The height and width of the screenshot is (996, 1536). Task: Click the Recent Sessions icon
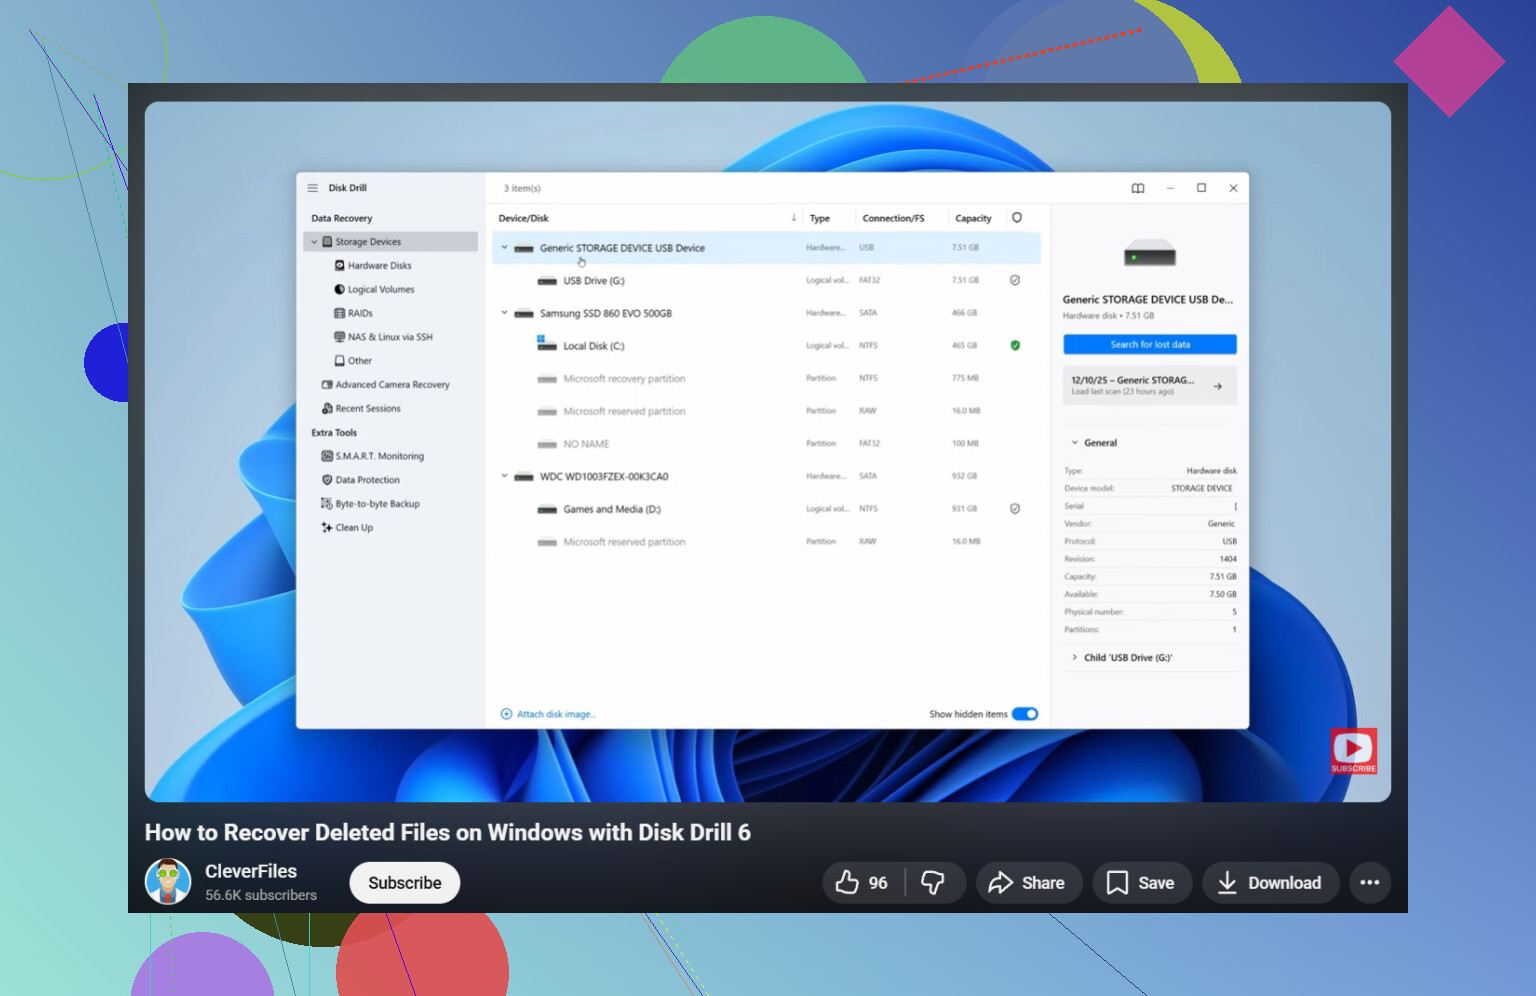point(327,409)
